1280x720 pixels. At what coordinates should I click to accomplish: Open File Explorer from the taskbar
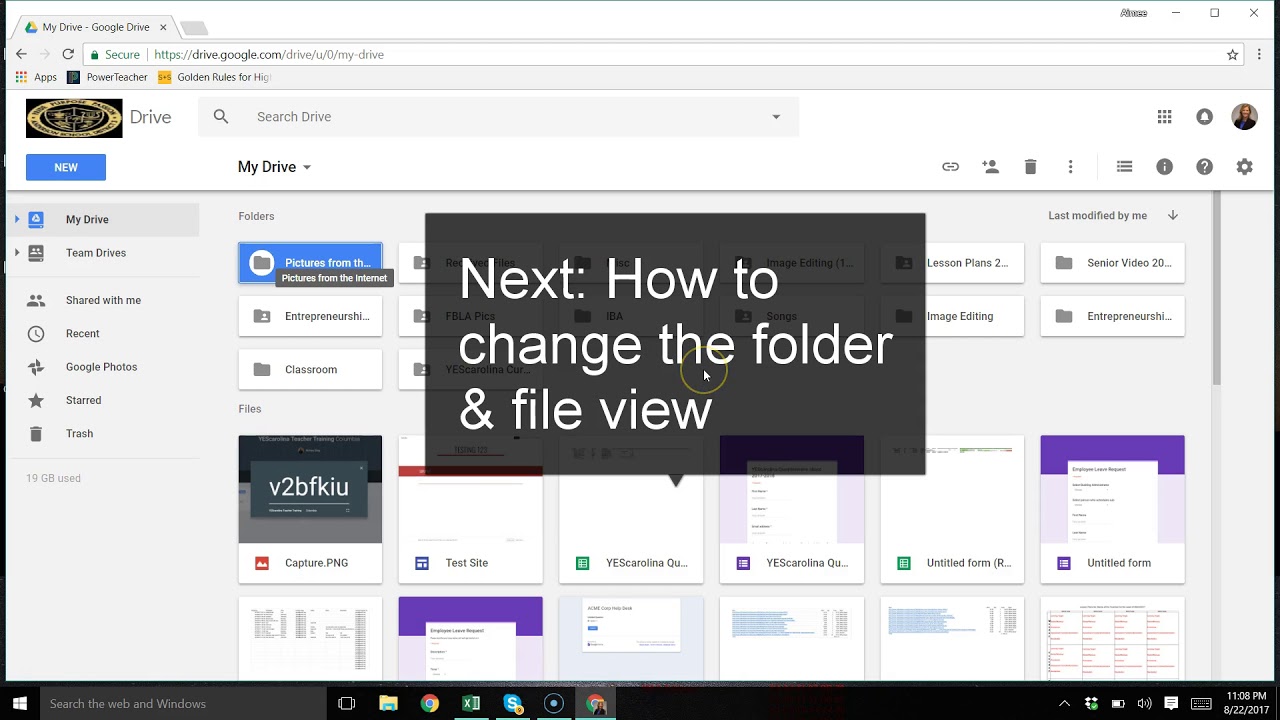[388, 703]
